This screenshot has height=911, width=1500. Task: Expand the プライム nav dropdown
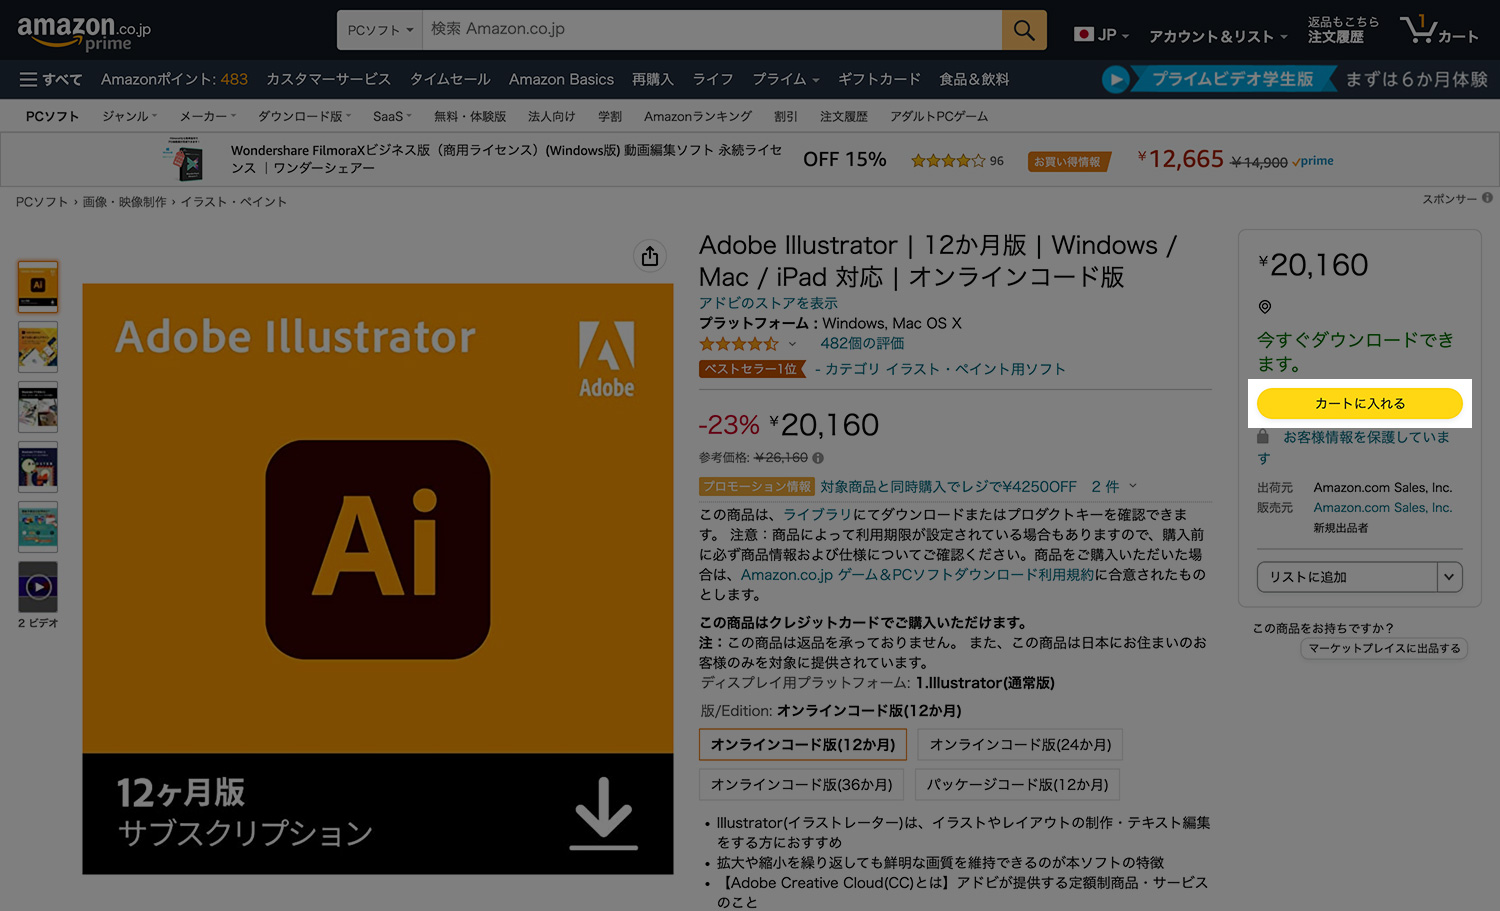786,79
